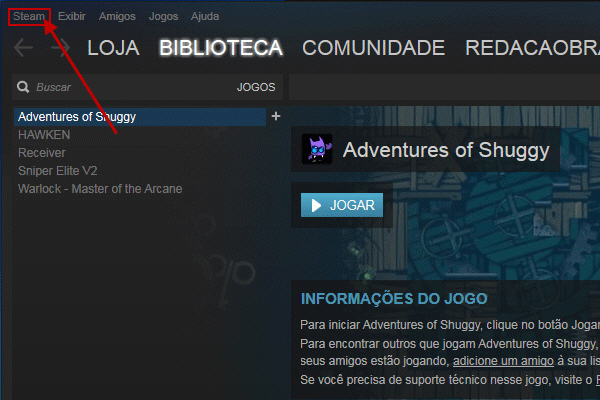This screenshot has height=400, width=600.
Task: Open the Jogos menu
Action: tap(163, 16)
